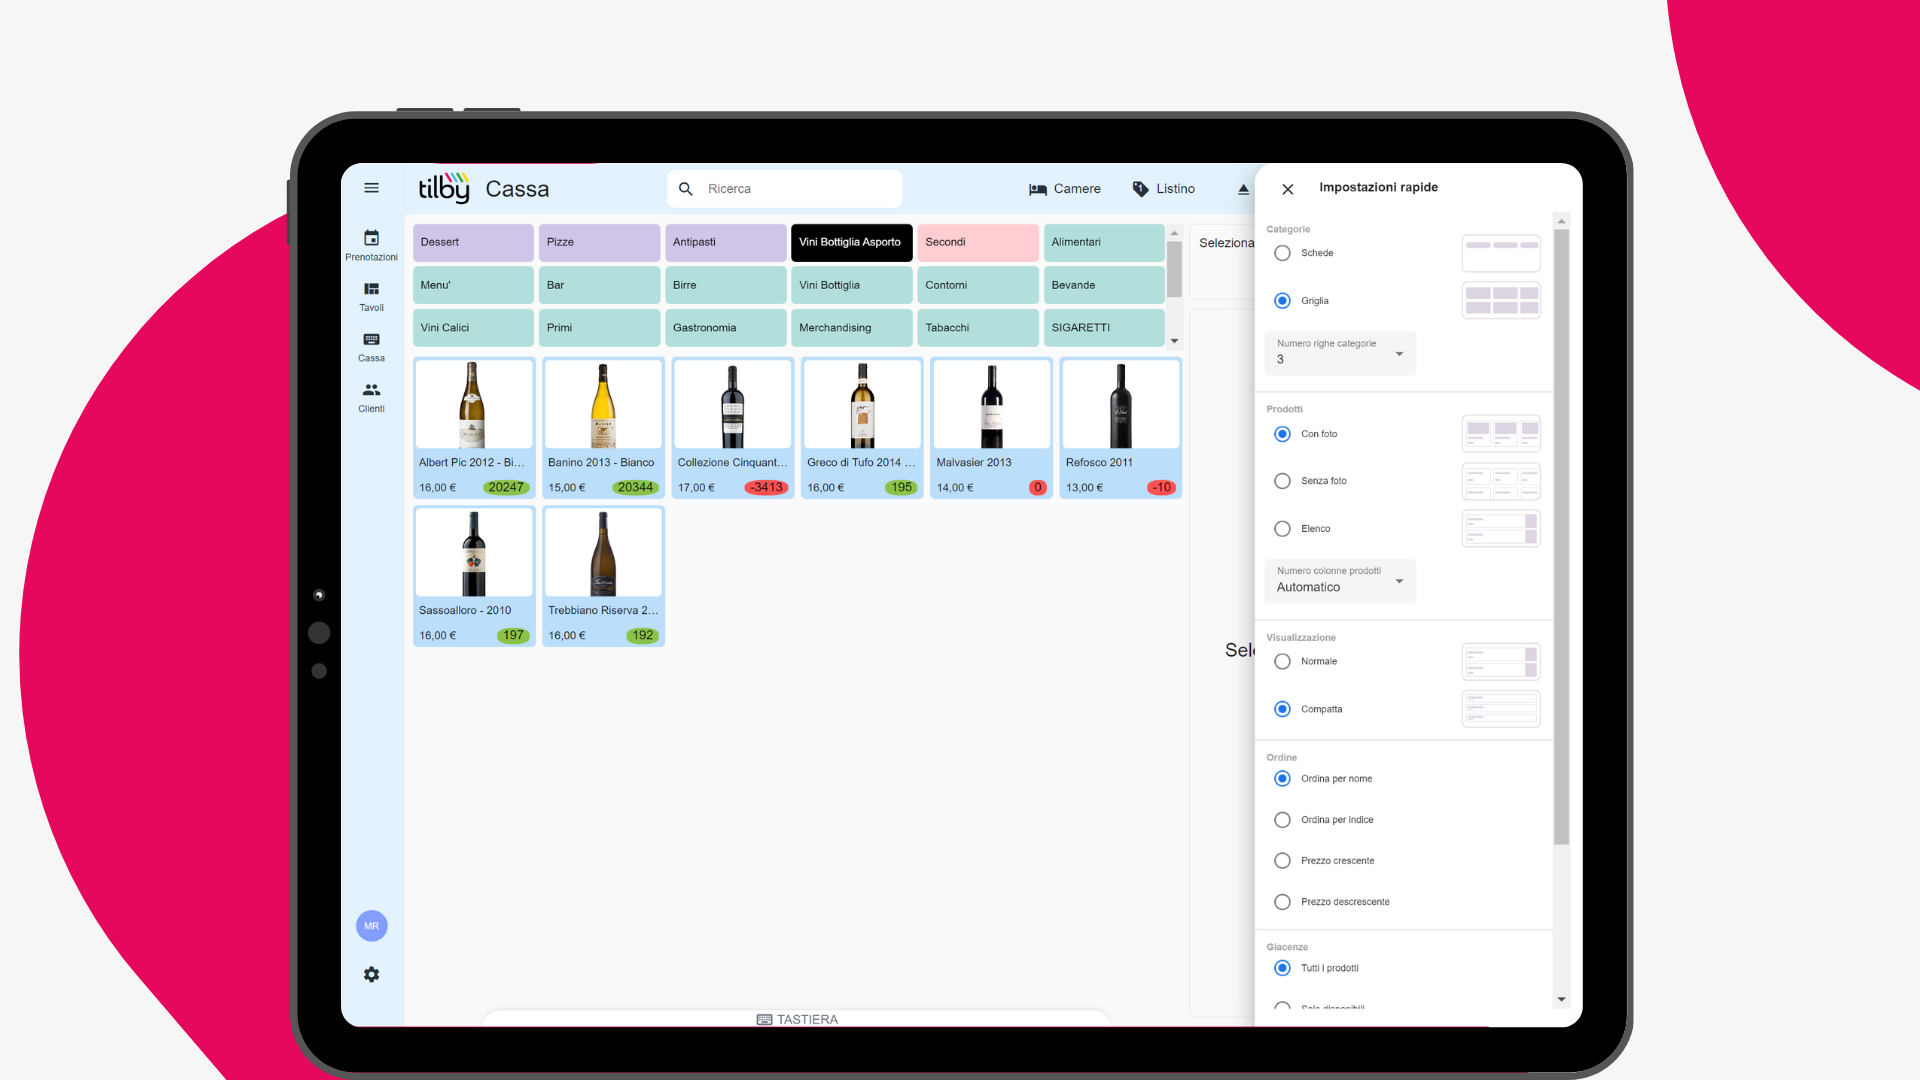This screenshot has width=1920, height=1080.
Task: Select the Senza foto radio button
Action: (1282, 481)
